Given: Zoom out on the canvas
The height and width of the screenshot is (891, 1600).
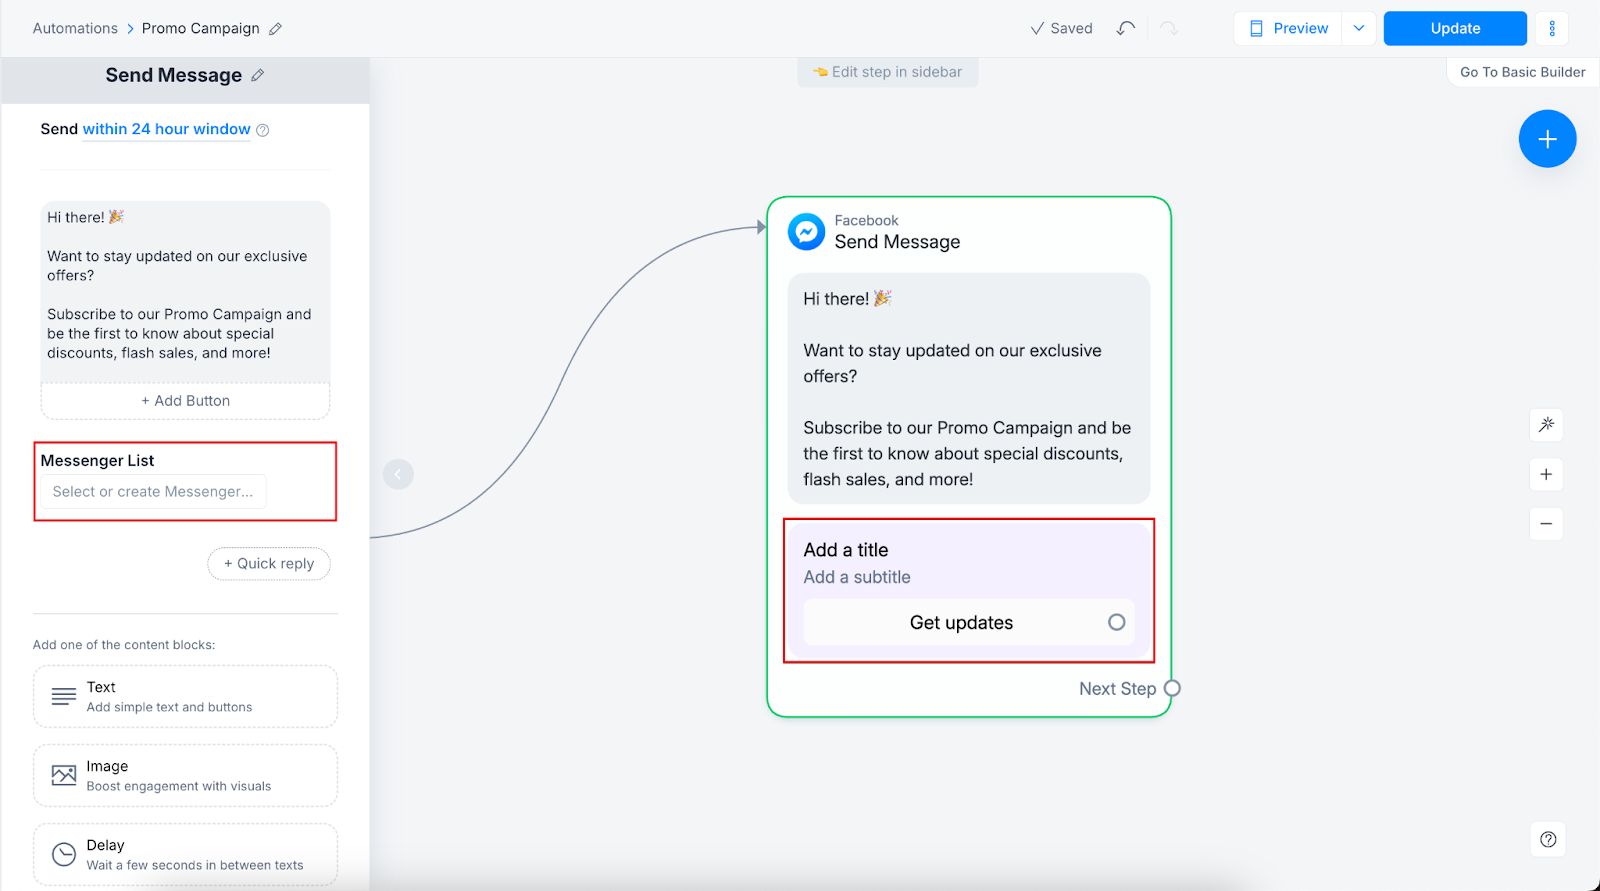Looking at the screenshot, I should (x=1546, y=524).
